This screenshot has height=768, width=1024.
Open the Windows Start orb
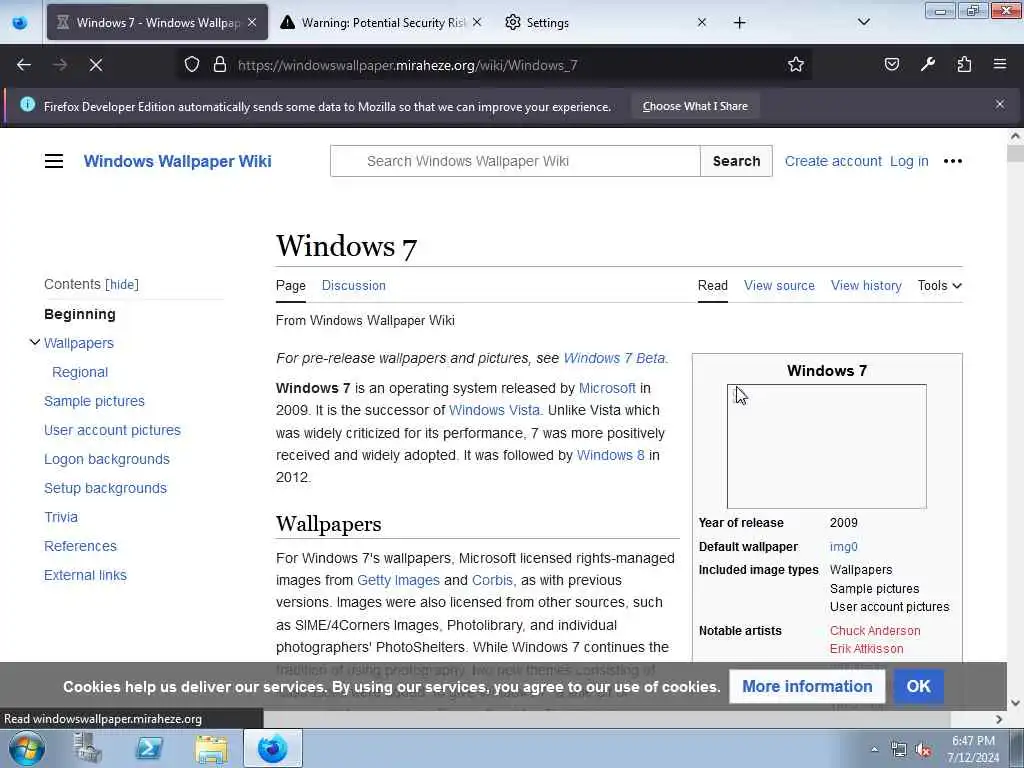tap(26, 748)
